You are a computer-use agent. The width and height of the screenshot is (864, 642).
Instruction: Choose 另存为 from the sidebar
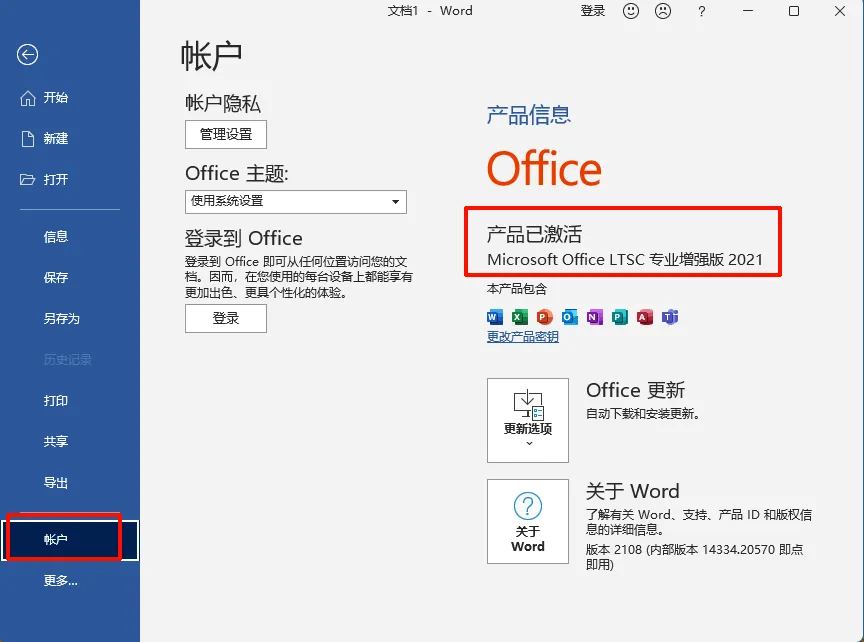[x=62, y=319]
